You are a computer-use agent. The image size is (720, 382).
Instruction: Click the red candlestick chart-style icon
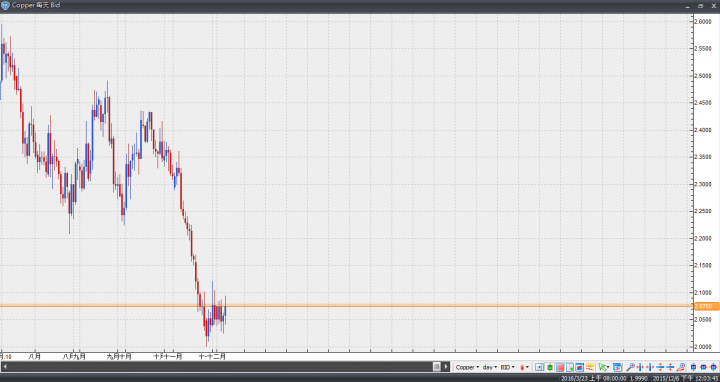coord(522,367)
